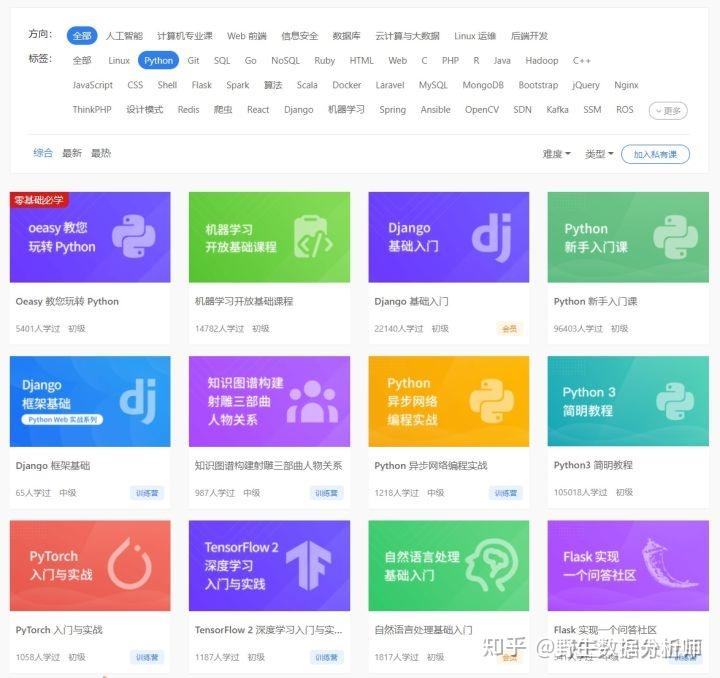Click the PyTorch 入门与实战 title link
720x678 pixels.
(59, 630)
